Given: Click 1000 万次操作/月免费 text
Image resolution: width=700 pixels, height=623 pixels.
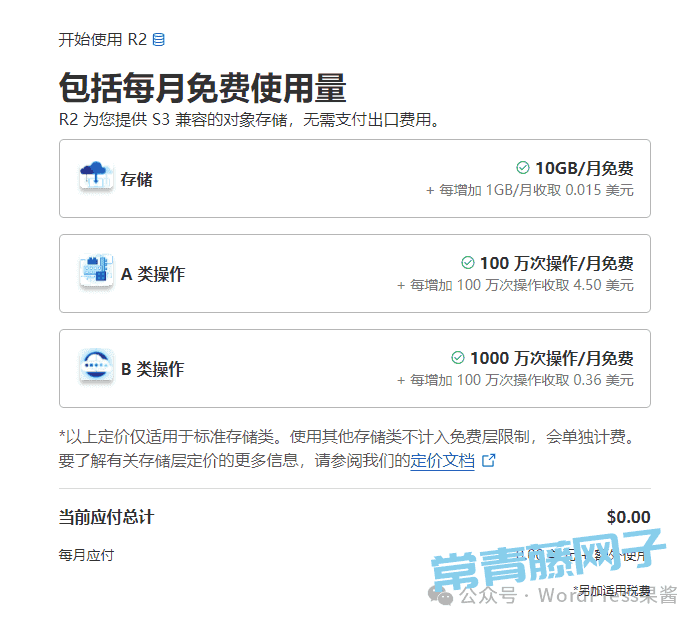Looking at the screenshot, I should click(551, 358).
